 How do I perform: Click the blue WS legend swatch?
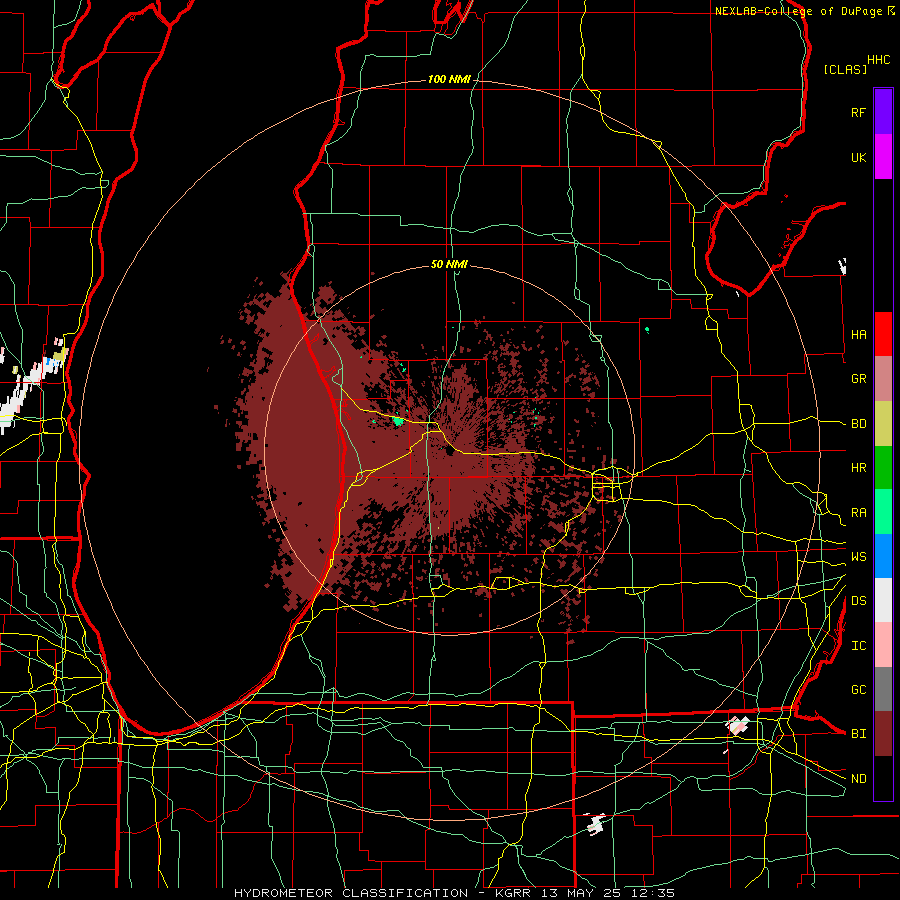[883, 556]
